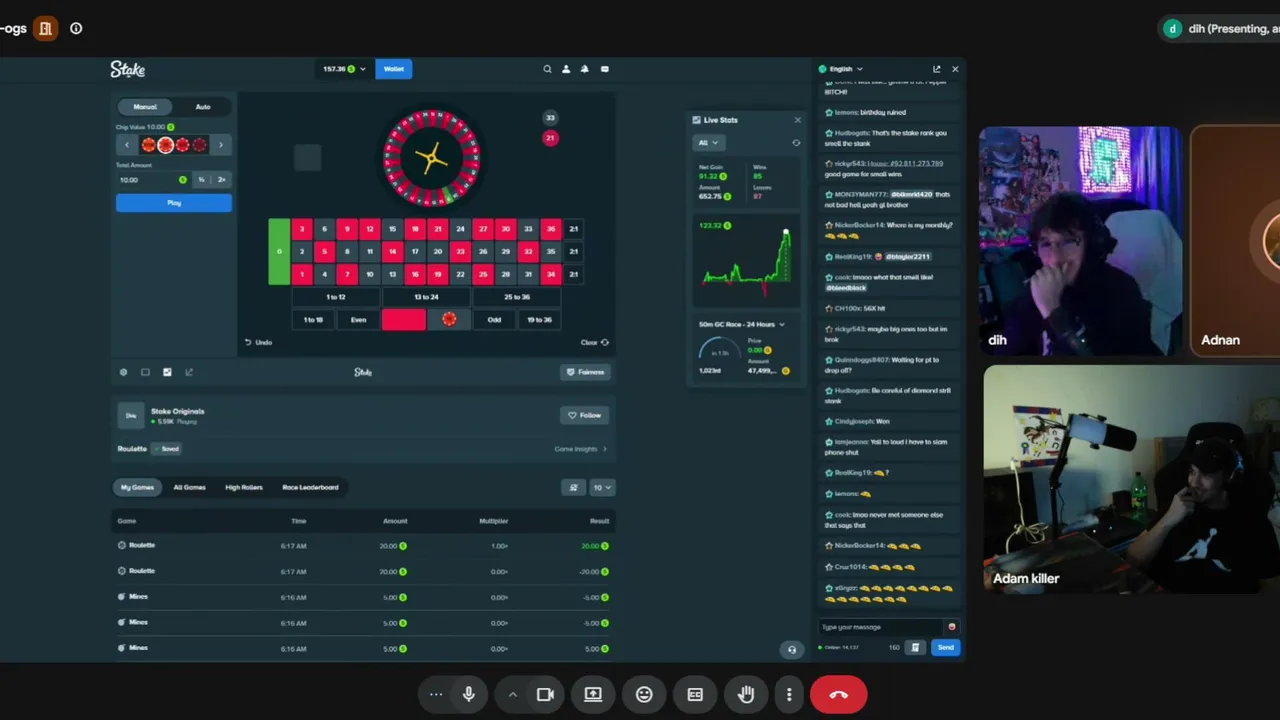Screen dimensions: 1280x720
Task: Click the Total Amount input field
Action: pos(153,180)
